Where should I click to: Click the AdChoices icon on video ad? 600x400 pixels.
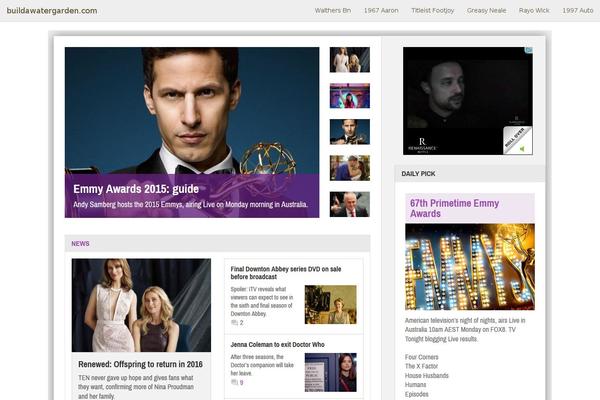click(529, 50)
